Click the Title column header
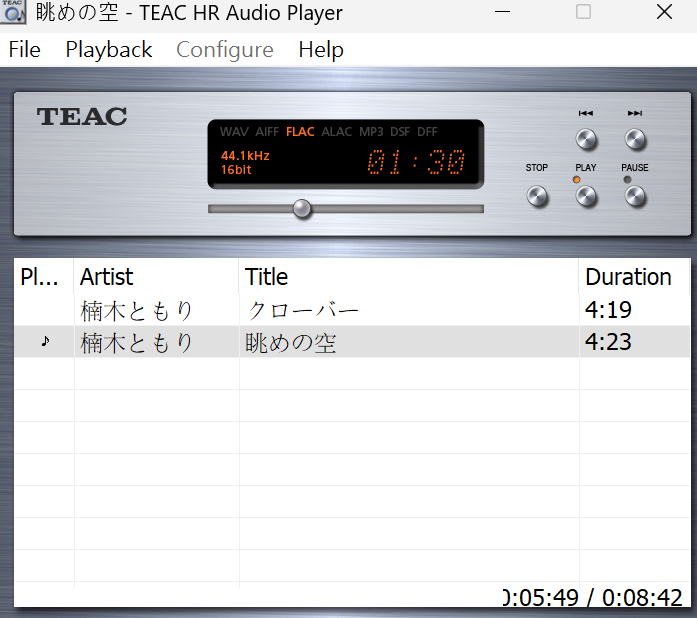Viewport: 697px width, 618px height. (x=409, y=277)
